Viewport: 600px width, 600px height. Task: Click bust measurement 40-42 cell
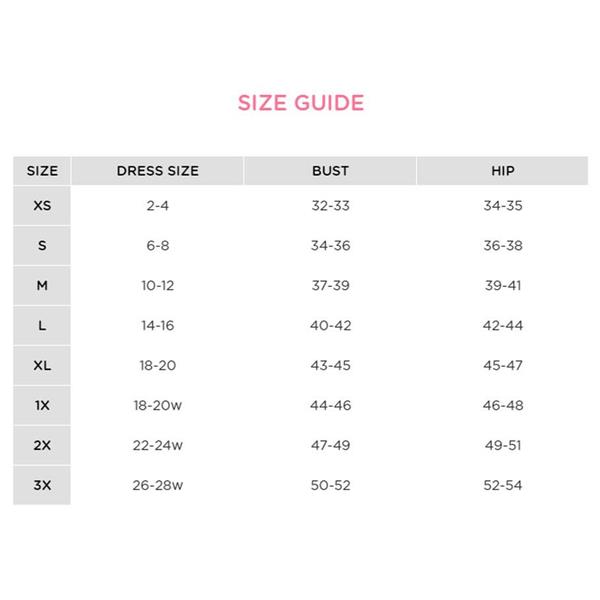[x=330, y=326]
